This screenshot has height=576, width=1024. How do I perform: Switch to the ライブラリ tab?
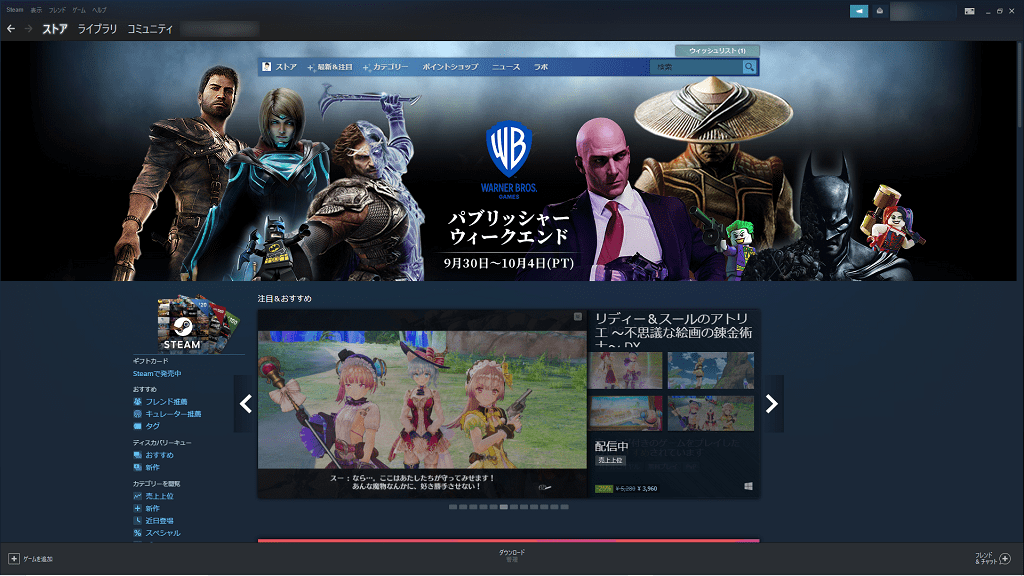click(97, 29)
